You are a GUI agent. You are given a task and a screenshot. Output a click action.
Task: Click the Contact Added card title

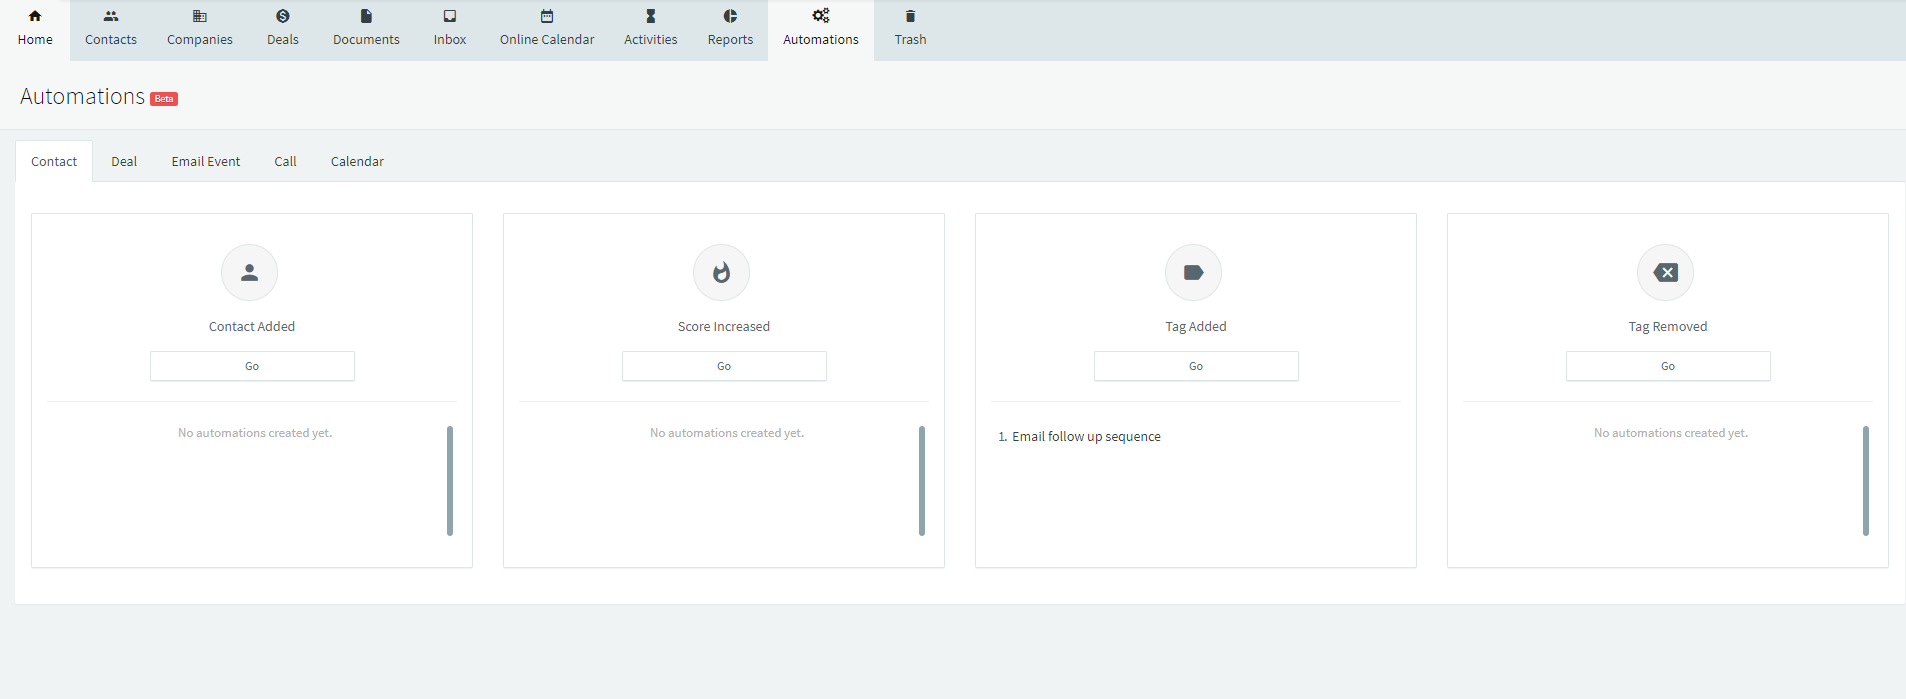tap(252, 327)
